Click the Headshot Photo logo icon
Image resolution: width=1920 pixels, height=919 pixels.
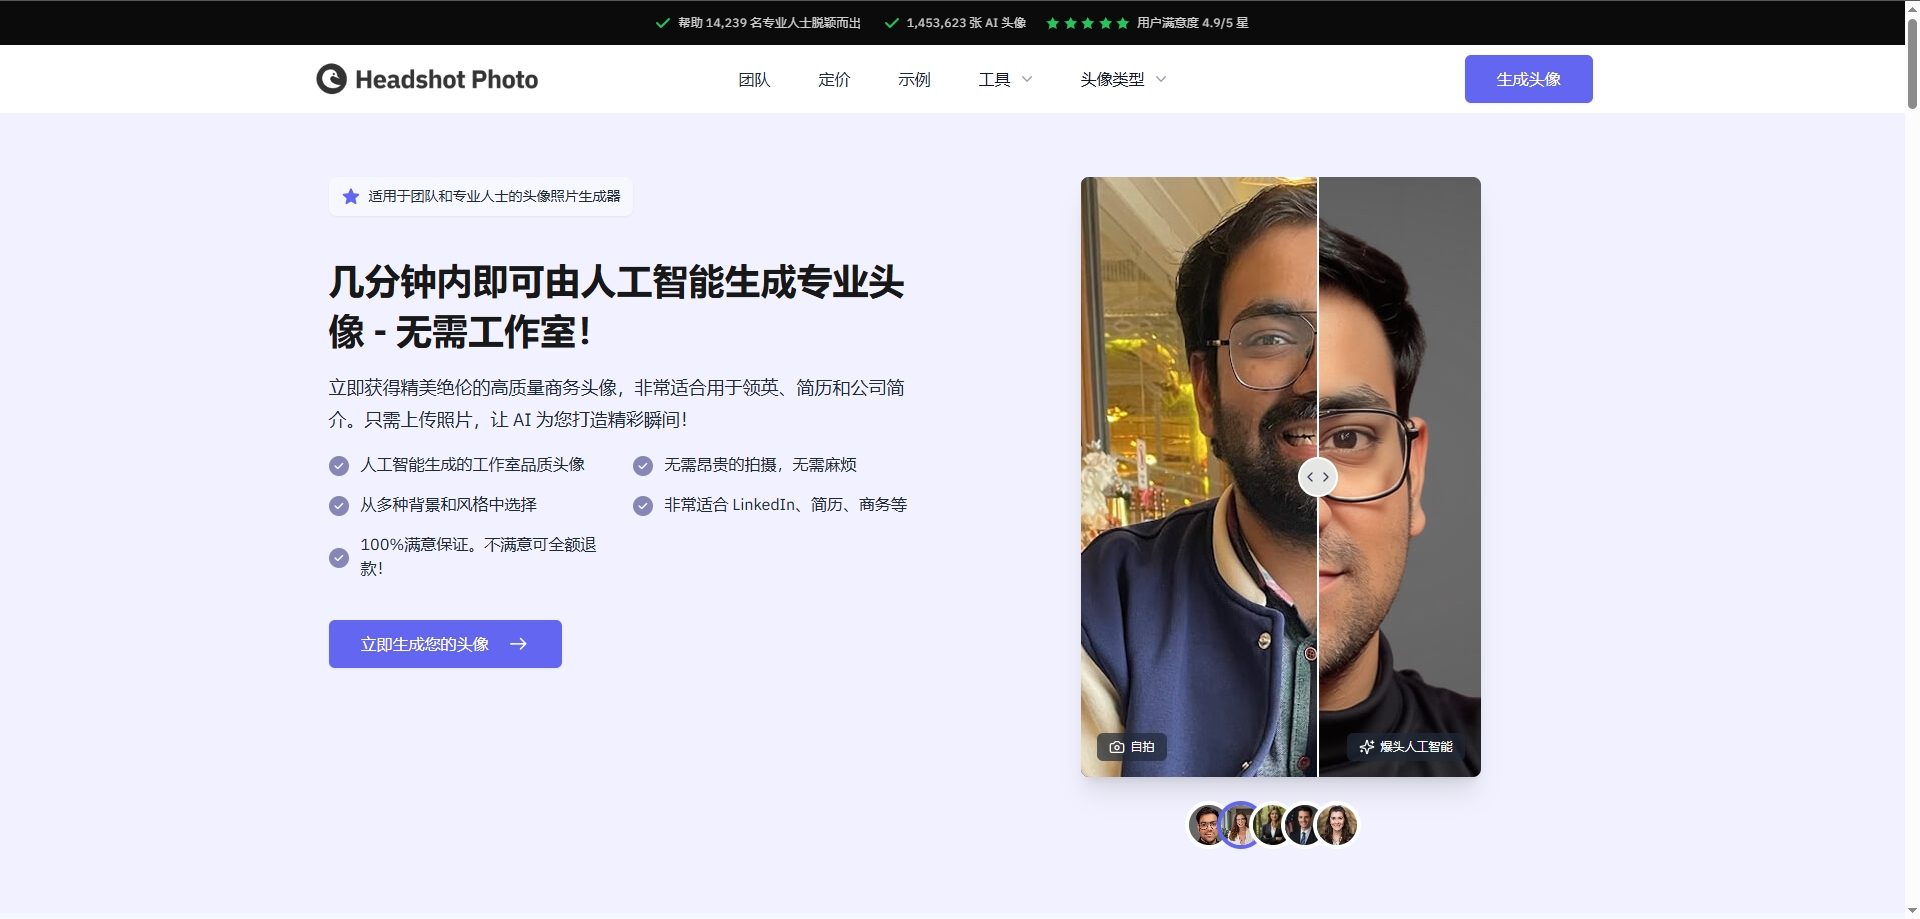331,79
